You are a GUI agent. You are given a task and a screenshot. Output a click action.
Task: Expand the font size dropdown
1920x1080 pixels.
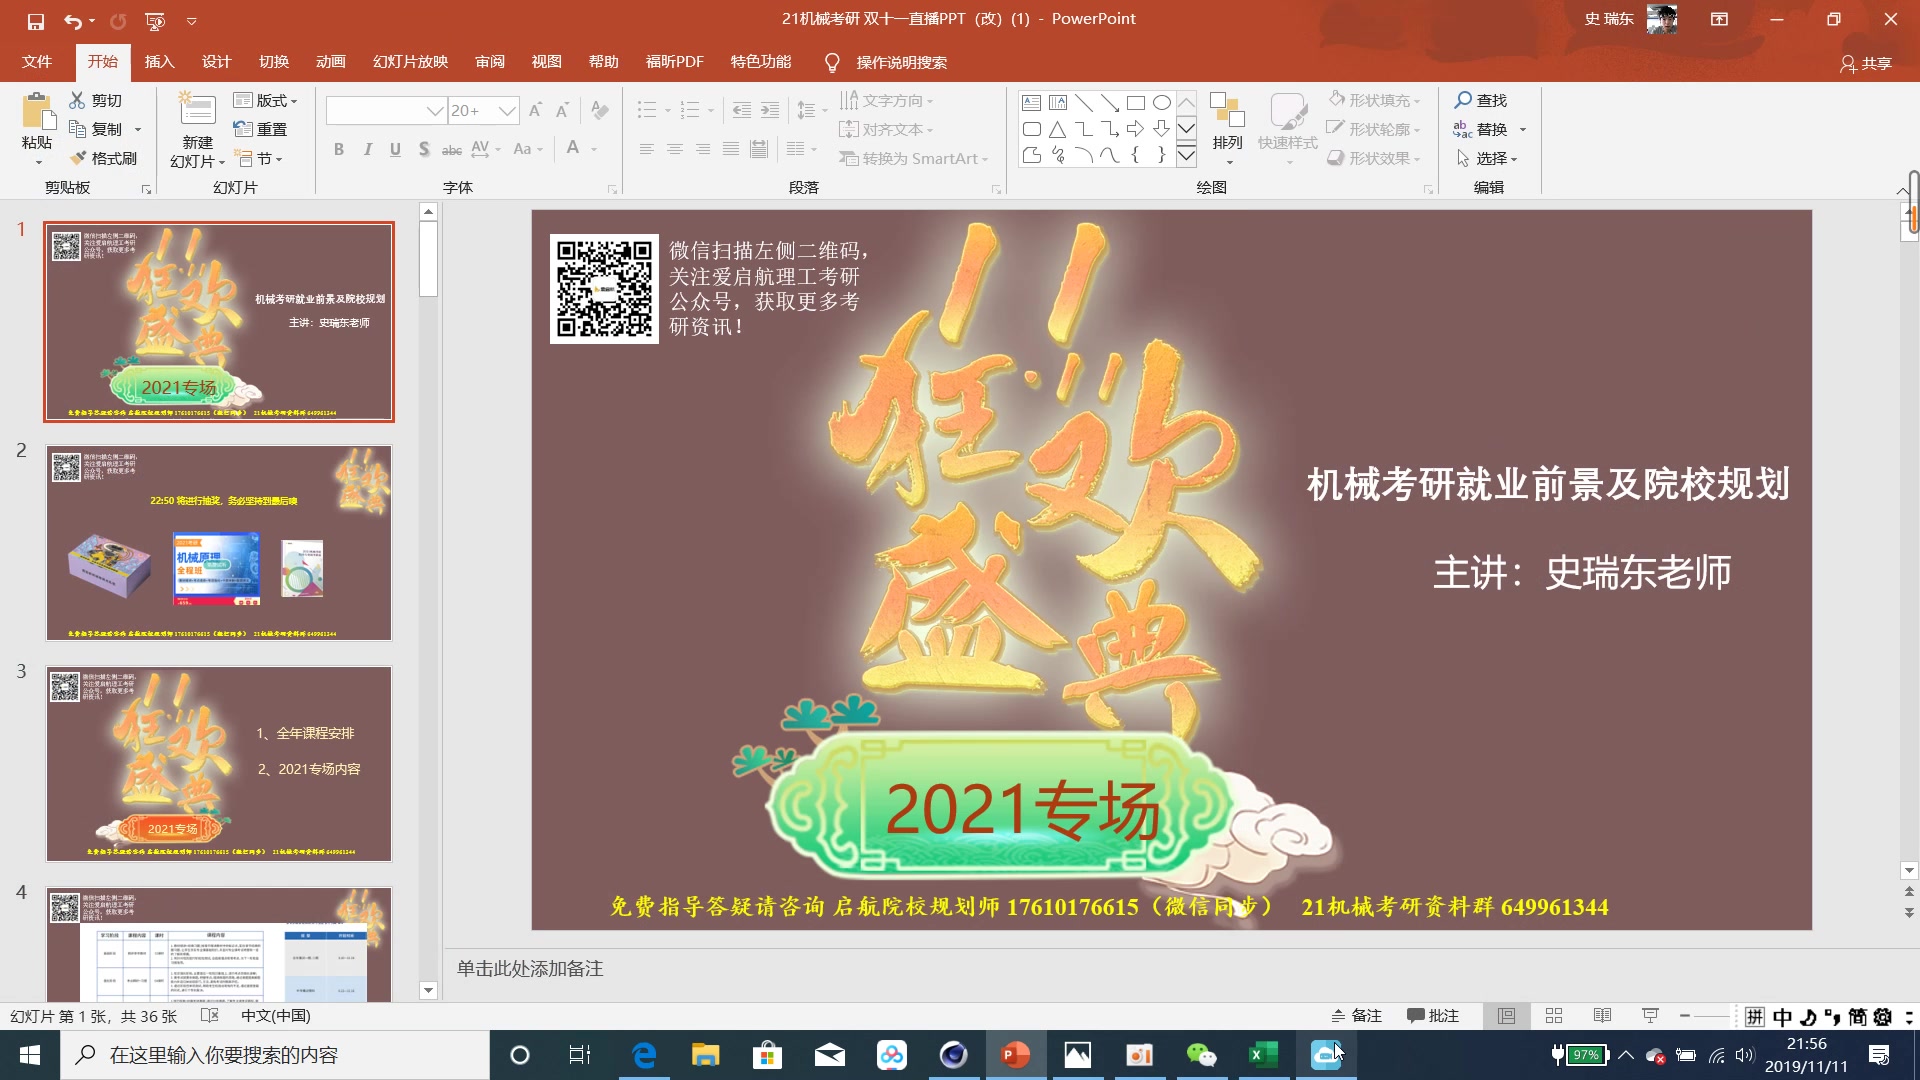click(505, 111)
